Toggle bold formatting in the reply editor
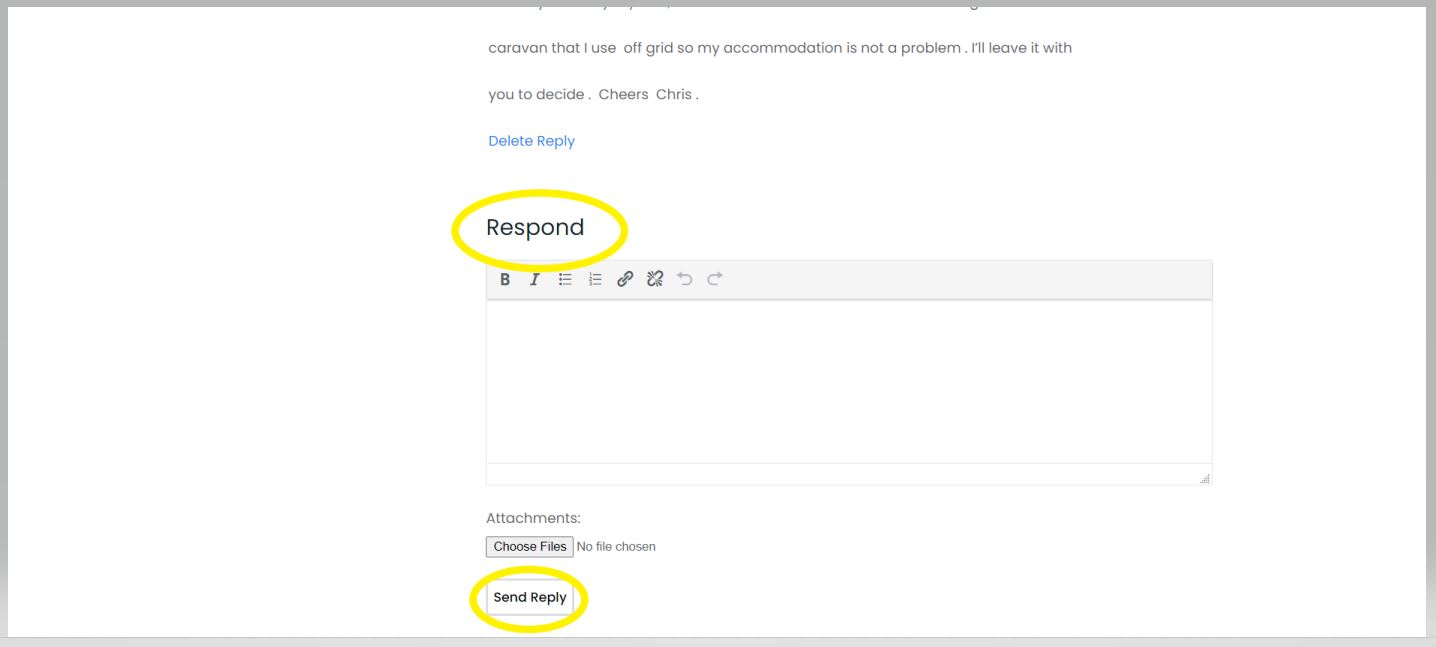Viewport: 1436px width, 647px height. (505, 280)
